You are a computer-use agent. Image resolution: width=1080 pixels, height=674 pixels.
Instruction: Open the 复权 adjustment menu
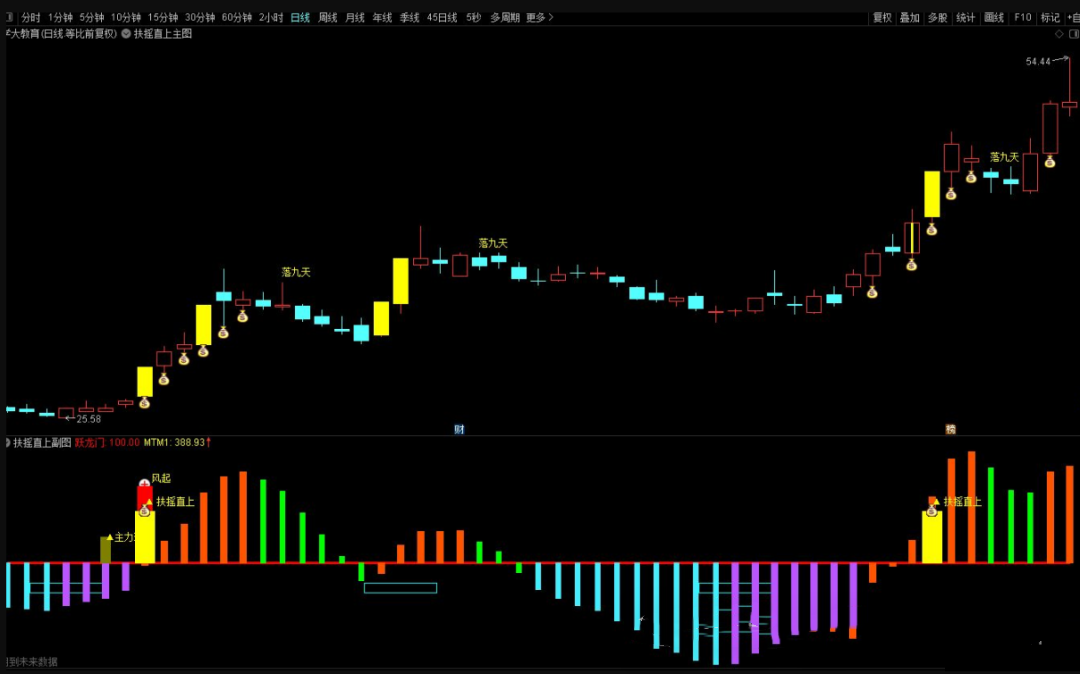882,17
